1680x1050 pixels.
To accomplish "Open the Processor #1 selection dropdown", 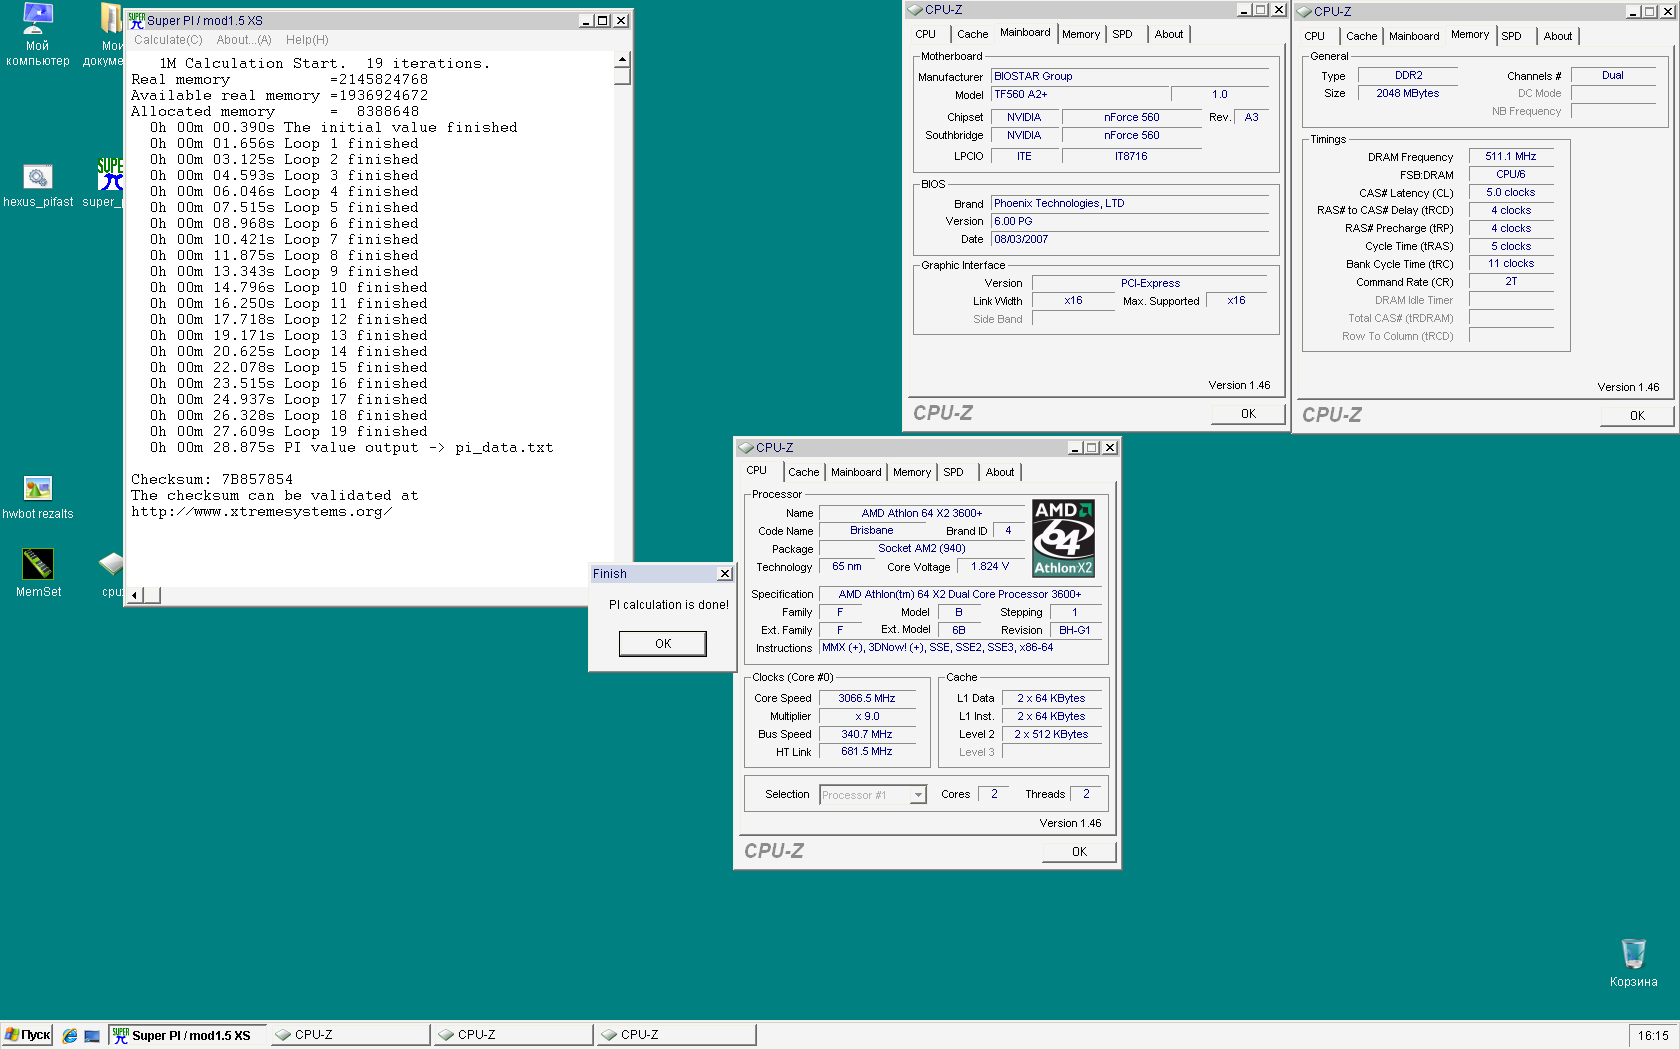I will tap(872, 795).
